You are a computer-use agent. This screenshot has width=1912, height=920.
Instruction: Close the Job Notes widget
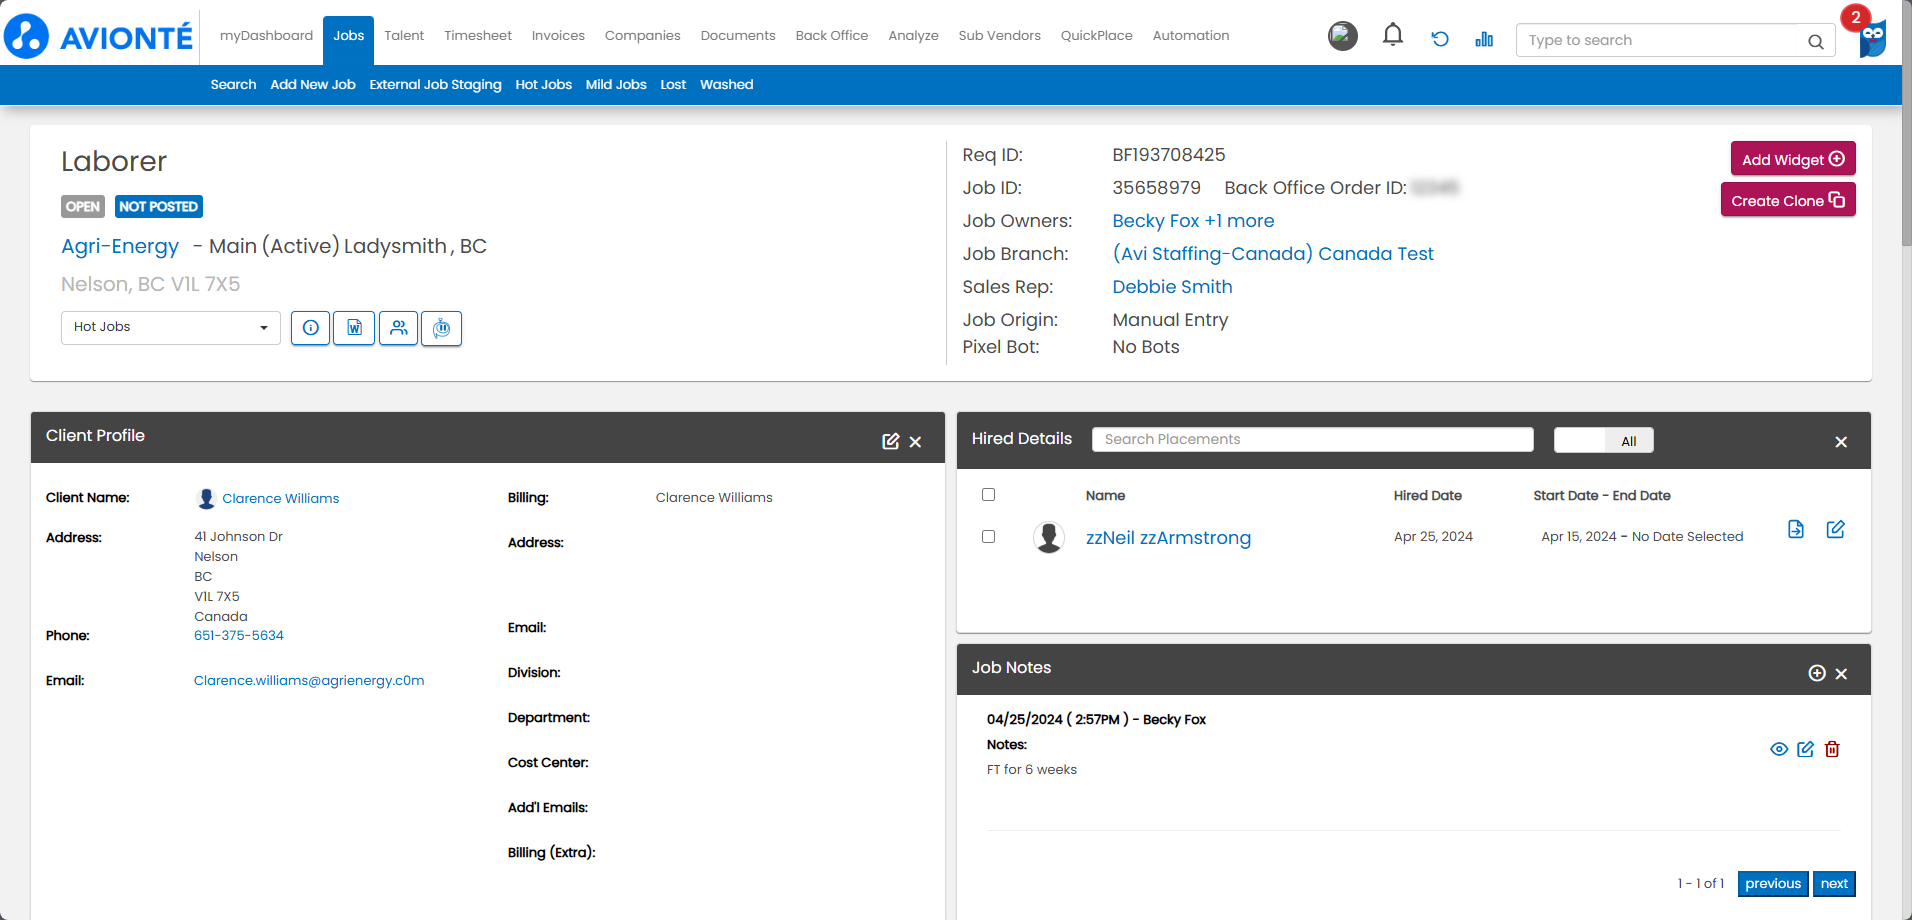pos(1841,674)
